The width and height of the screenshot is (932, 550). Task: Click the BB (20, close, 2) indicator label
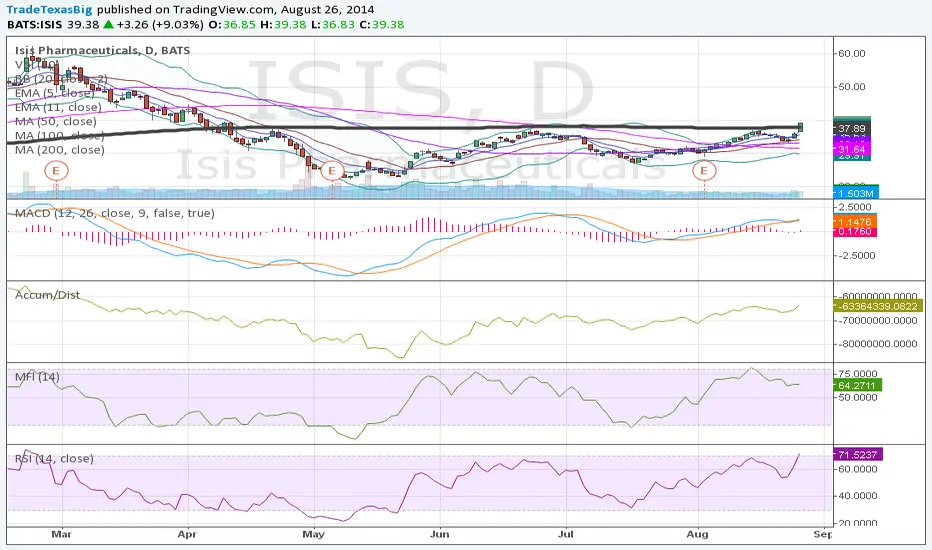pyautogui.click(x=61, y=78)
